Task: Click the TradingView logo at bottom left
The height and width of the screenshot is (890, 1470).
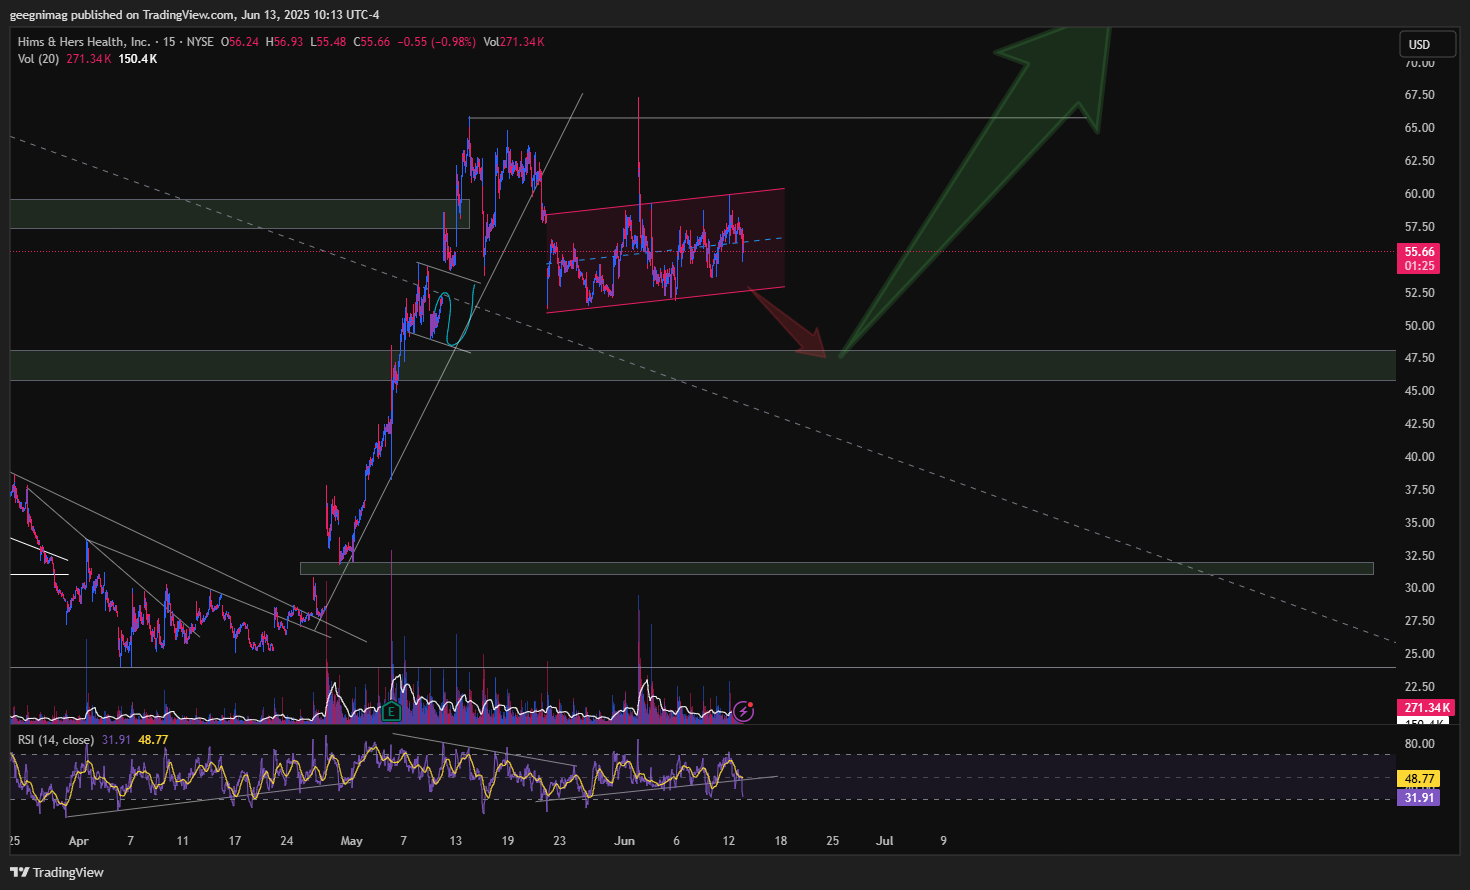Action: pos(57,872)
